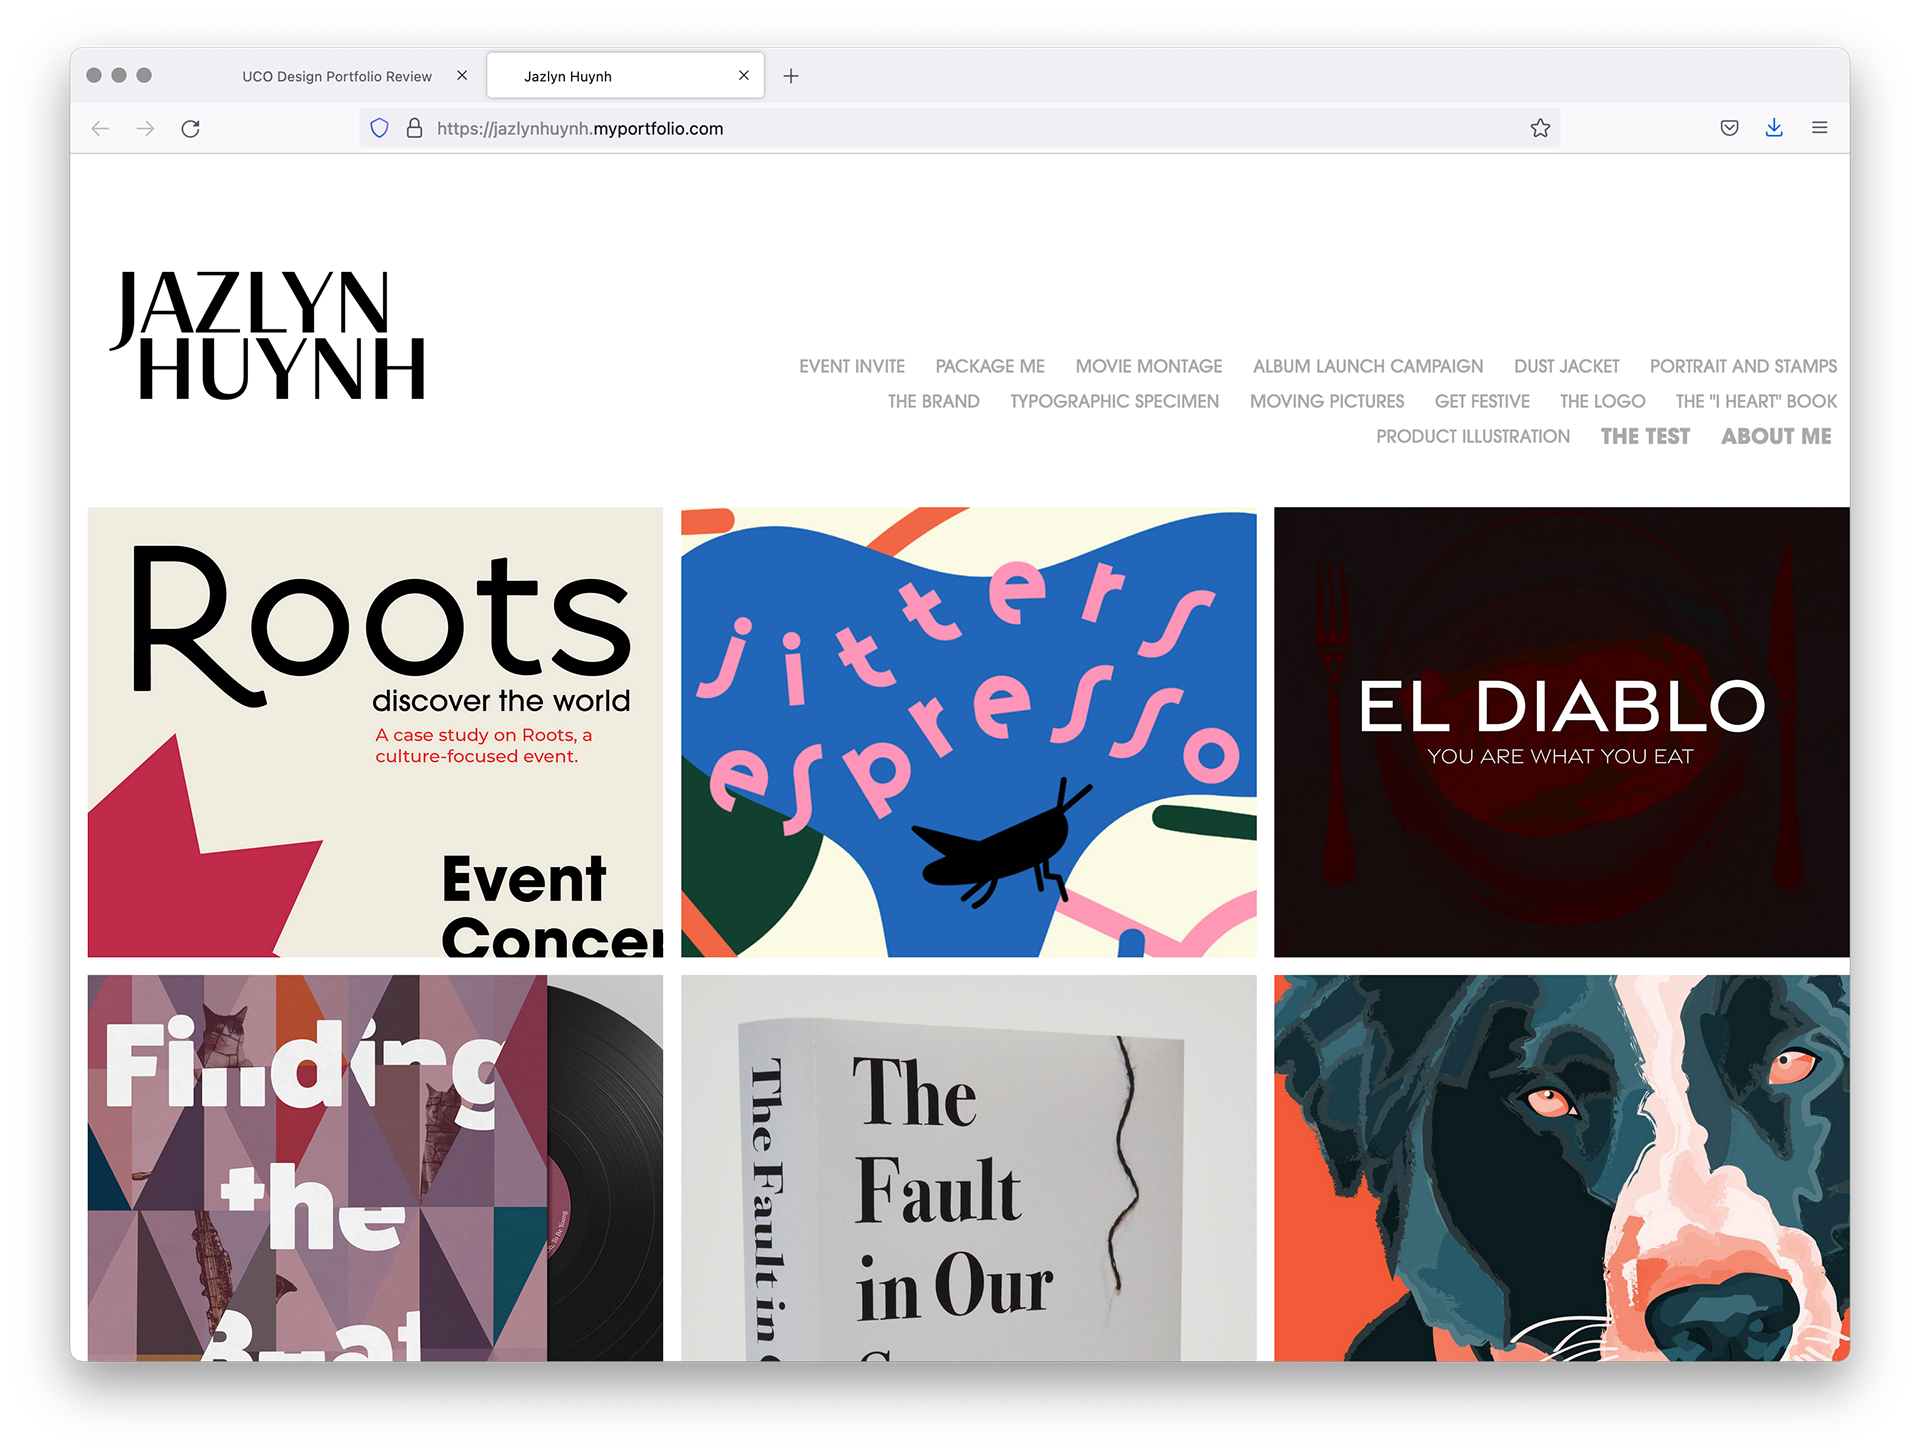Click the Pocket save icon

(x=1729, y=128)
